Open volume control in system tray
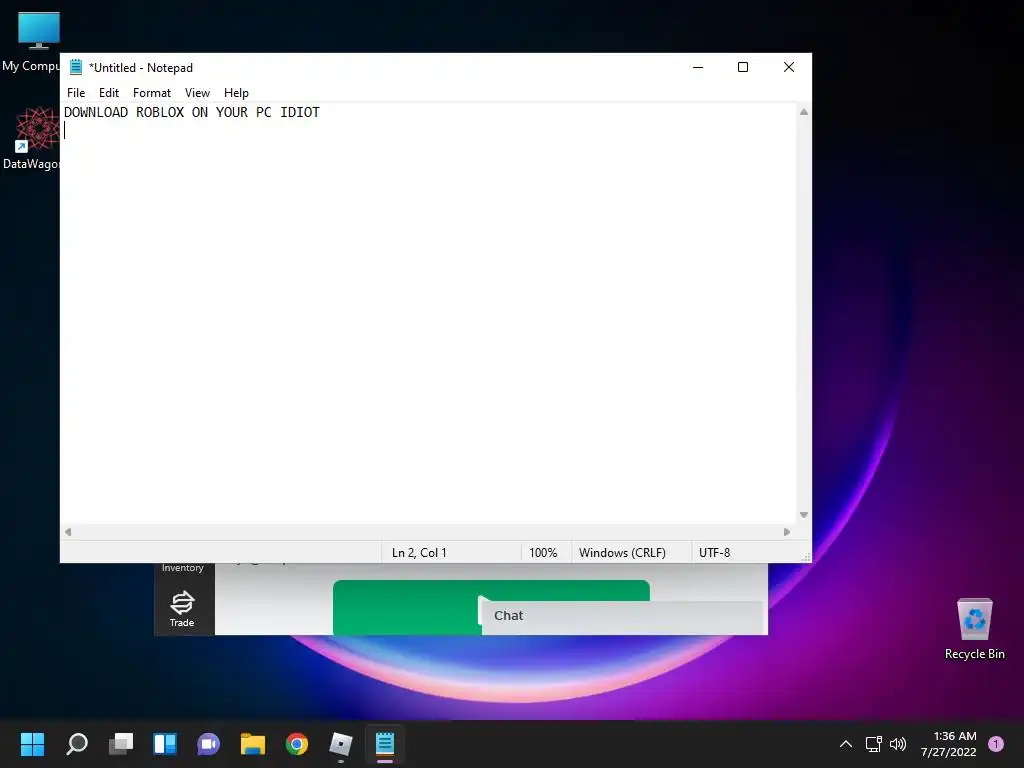 click(x=898, y=744)
